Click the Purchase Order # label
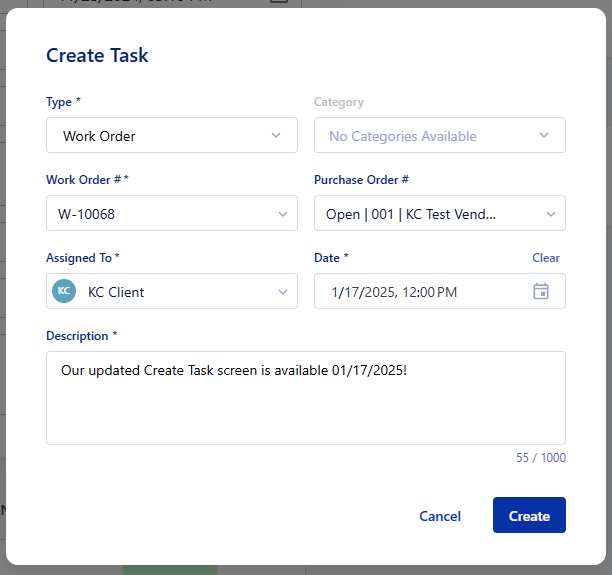 pos(361,180)
